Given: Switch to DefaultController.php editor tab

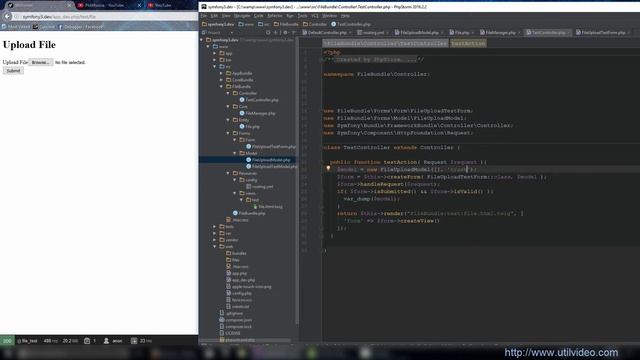Looking at the screenshot, I should [327, 32].
